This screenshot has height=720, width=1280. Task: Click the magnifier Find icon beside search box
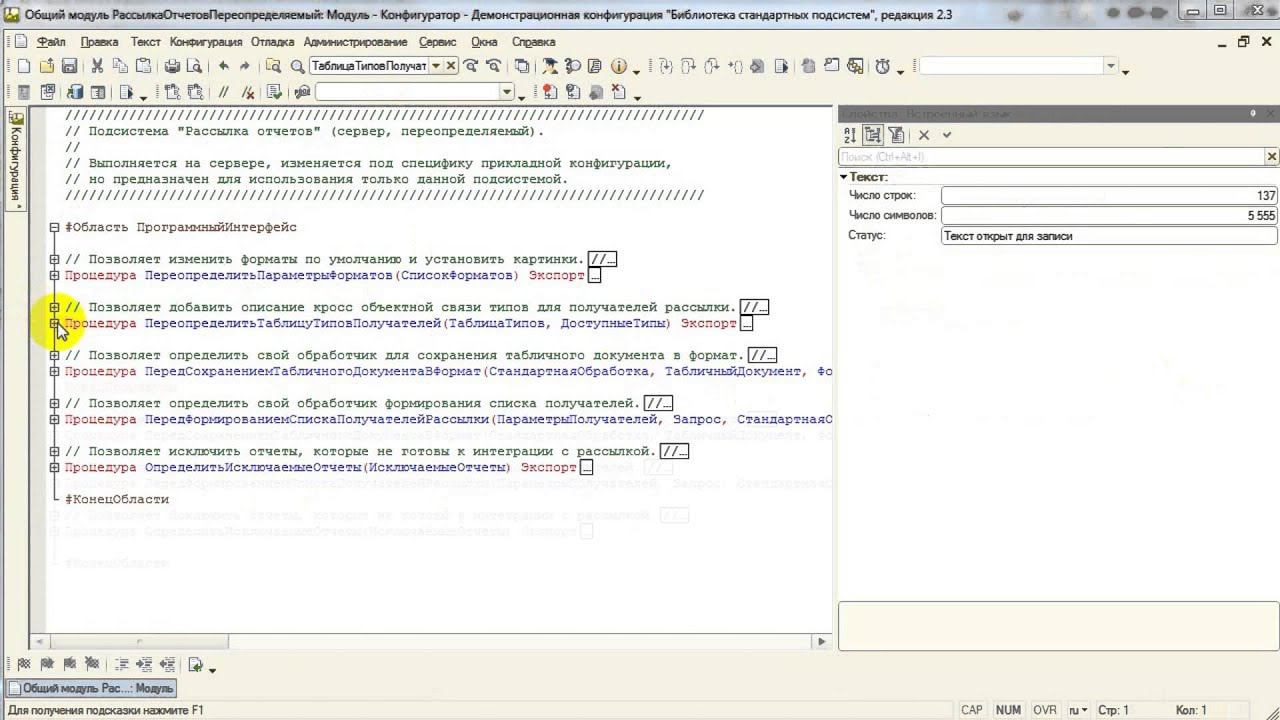point(297,66)
